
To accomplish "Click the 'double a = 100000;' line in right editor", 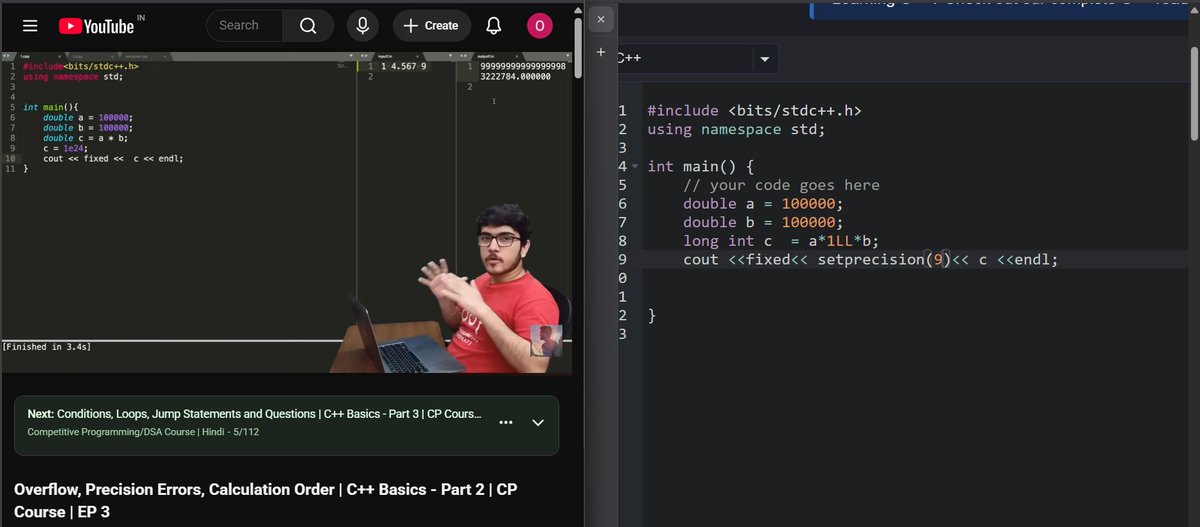I will pos(763,204).
